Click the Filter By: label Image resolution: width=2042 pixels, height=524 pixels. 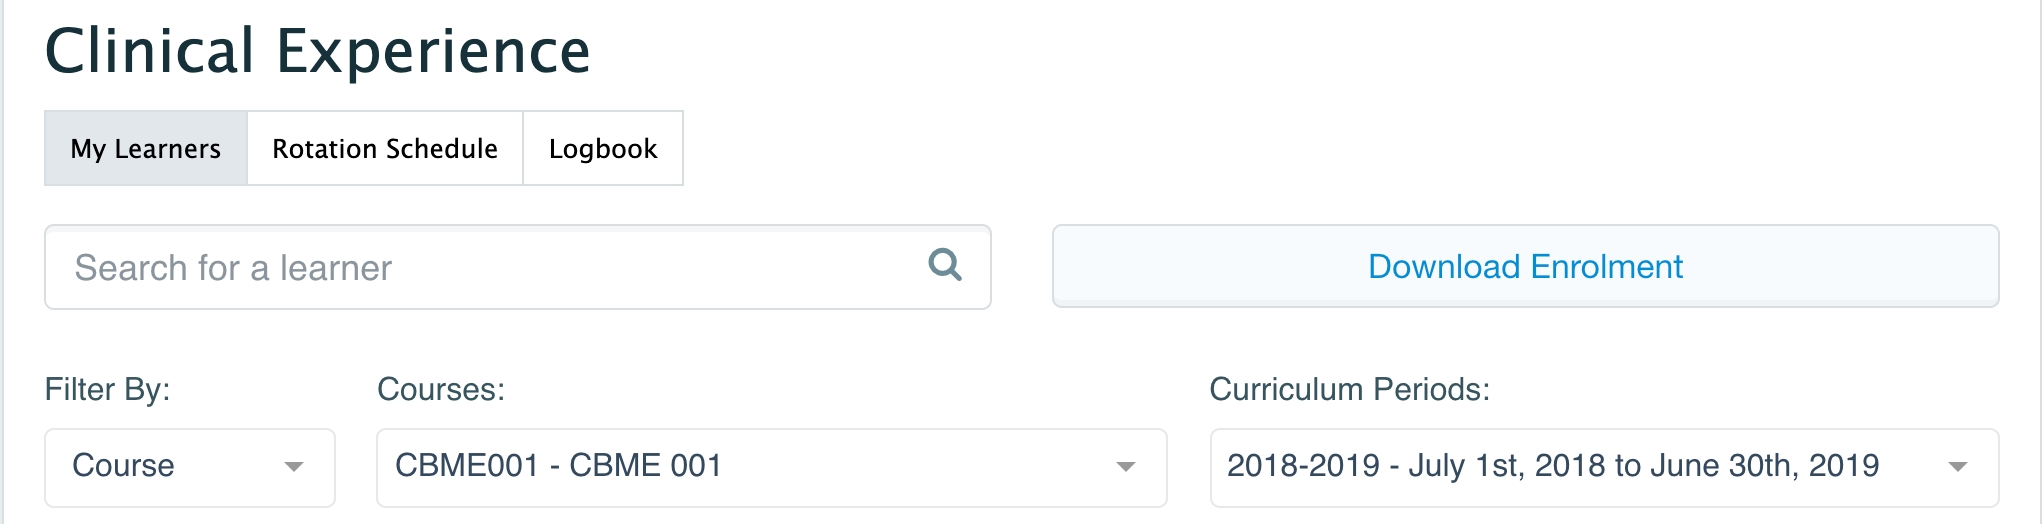107,389
